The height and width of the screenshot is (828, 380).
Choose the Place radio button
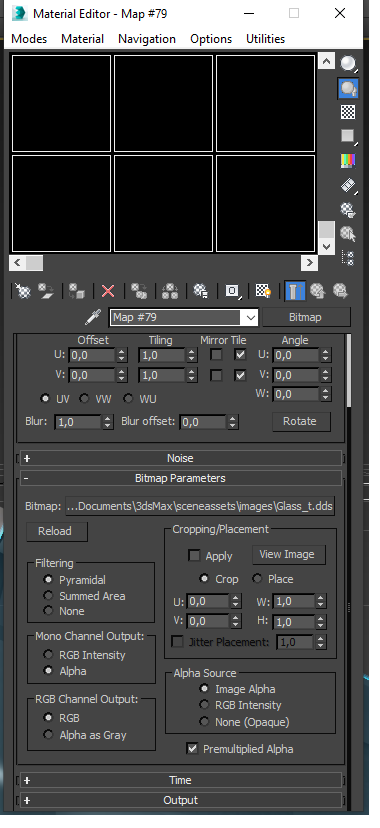pyautogui.click(x=257, y=579)
